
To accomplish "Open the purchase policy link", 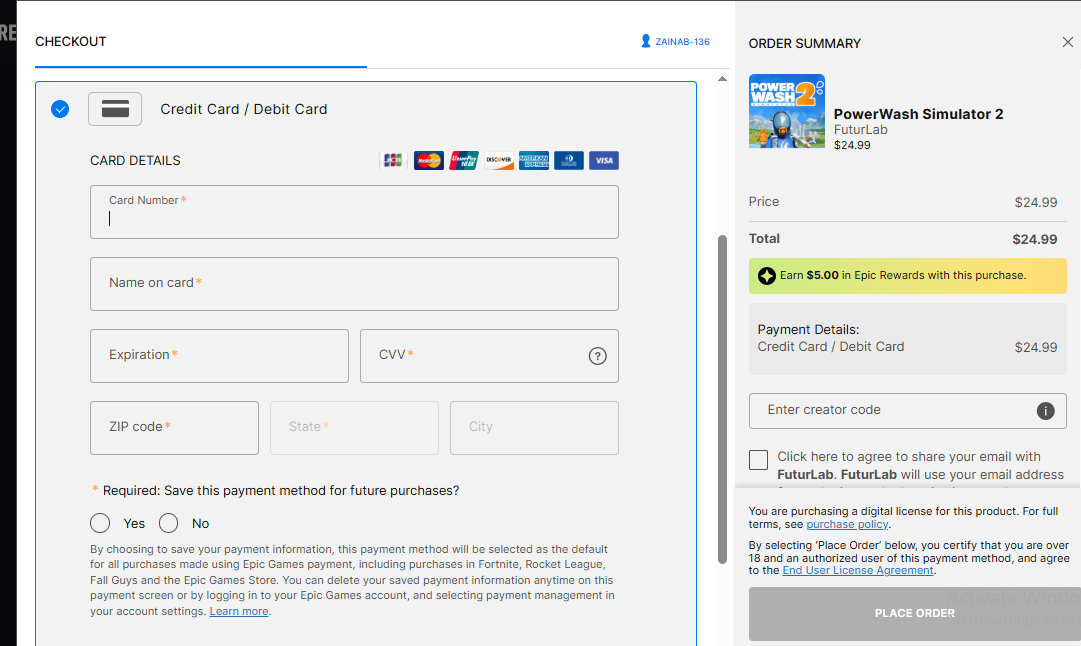I will tap(847, 524).
